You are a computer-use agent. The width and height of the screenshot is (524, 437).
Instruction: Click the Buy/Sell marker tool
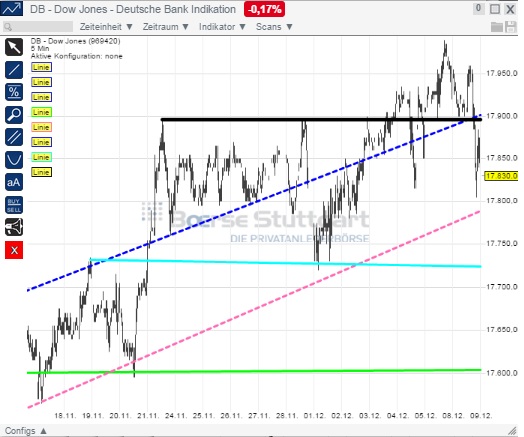tap(14, 205)
